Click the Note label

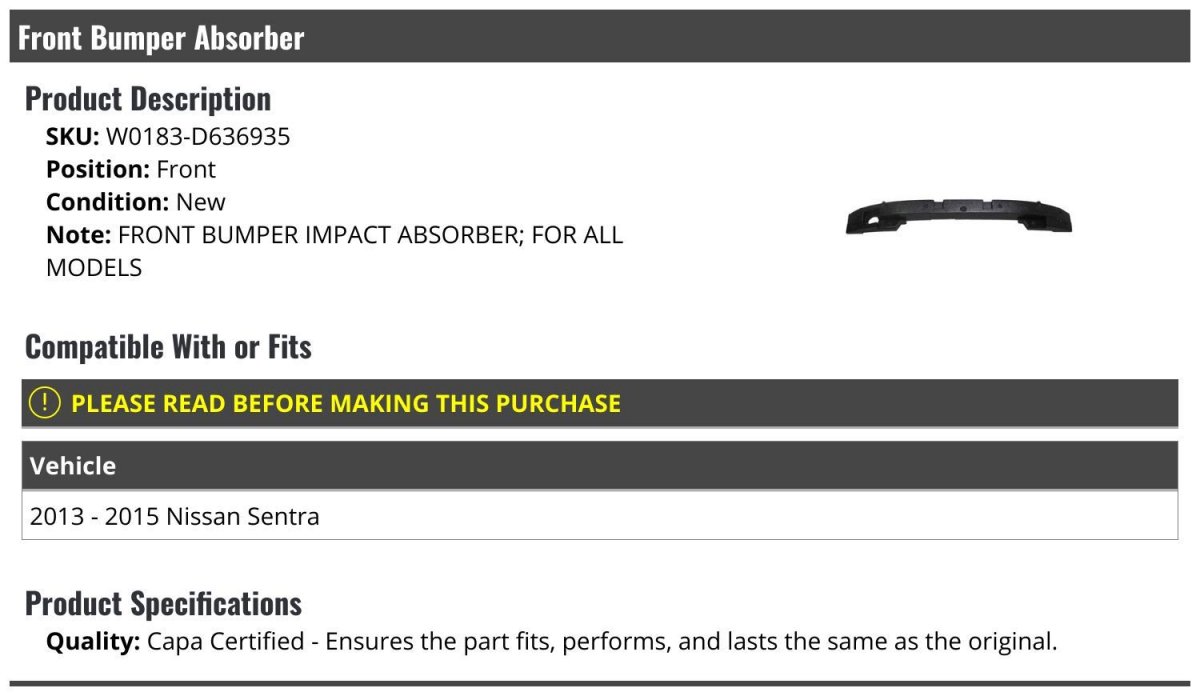pos(78,235)
